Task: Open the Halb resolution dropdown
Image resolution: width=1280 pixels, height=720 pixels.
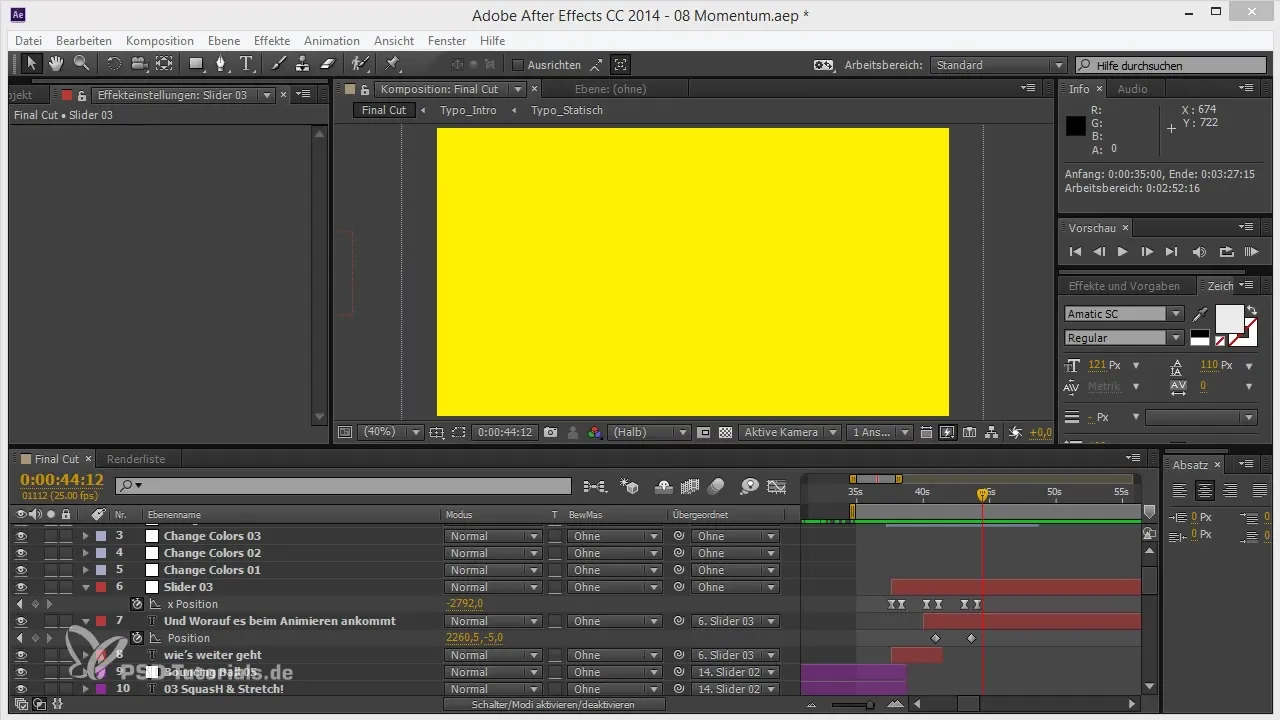Action: [648, 433]
